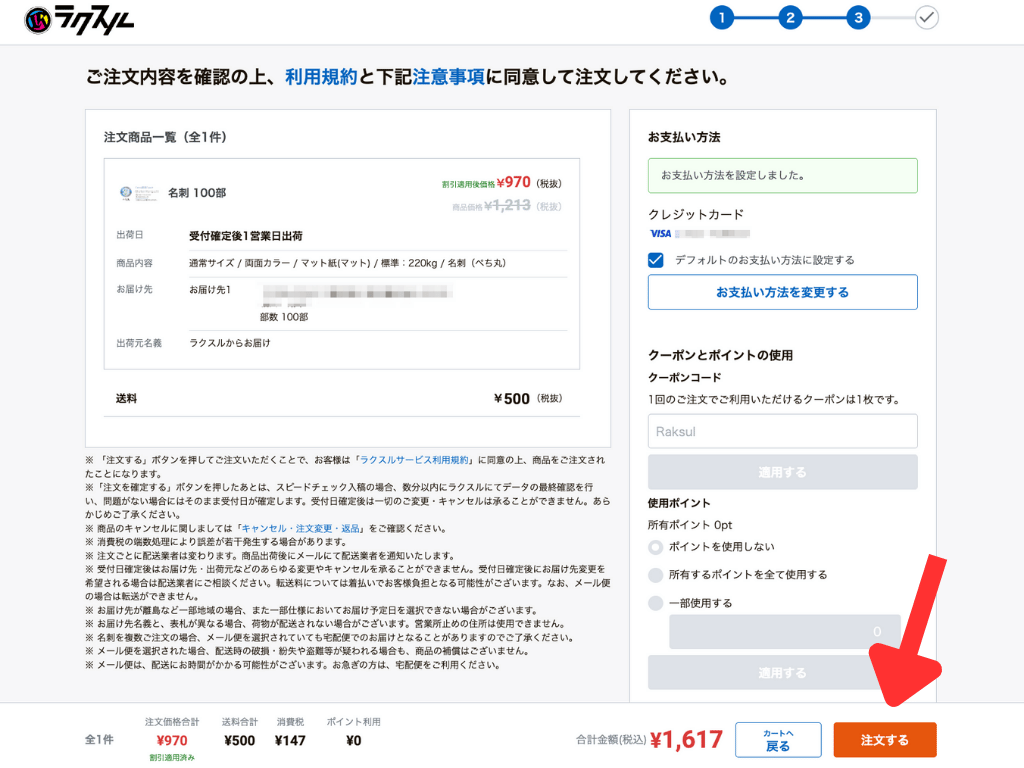Screen dimensions: 1024x768
Task: Click the Raksul coupon code field
Action: pos(782,430)
